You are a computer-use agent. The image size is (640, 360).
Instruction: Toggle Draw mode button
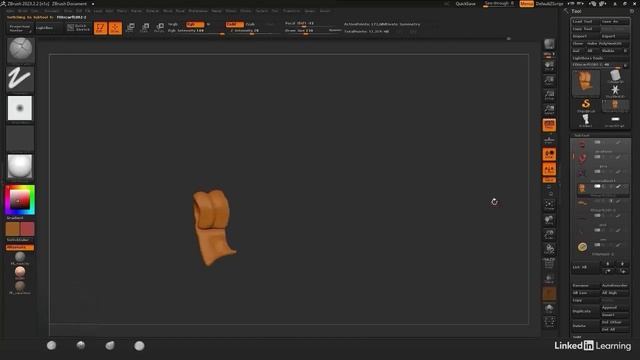click(x=115, y=28)
